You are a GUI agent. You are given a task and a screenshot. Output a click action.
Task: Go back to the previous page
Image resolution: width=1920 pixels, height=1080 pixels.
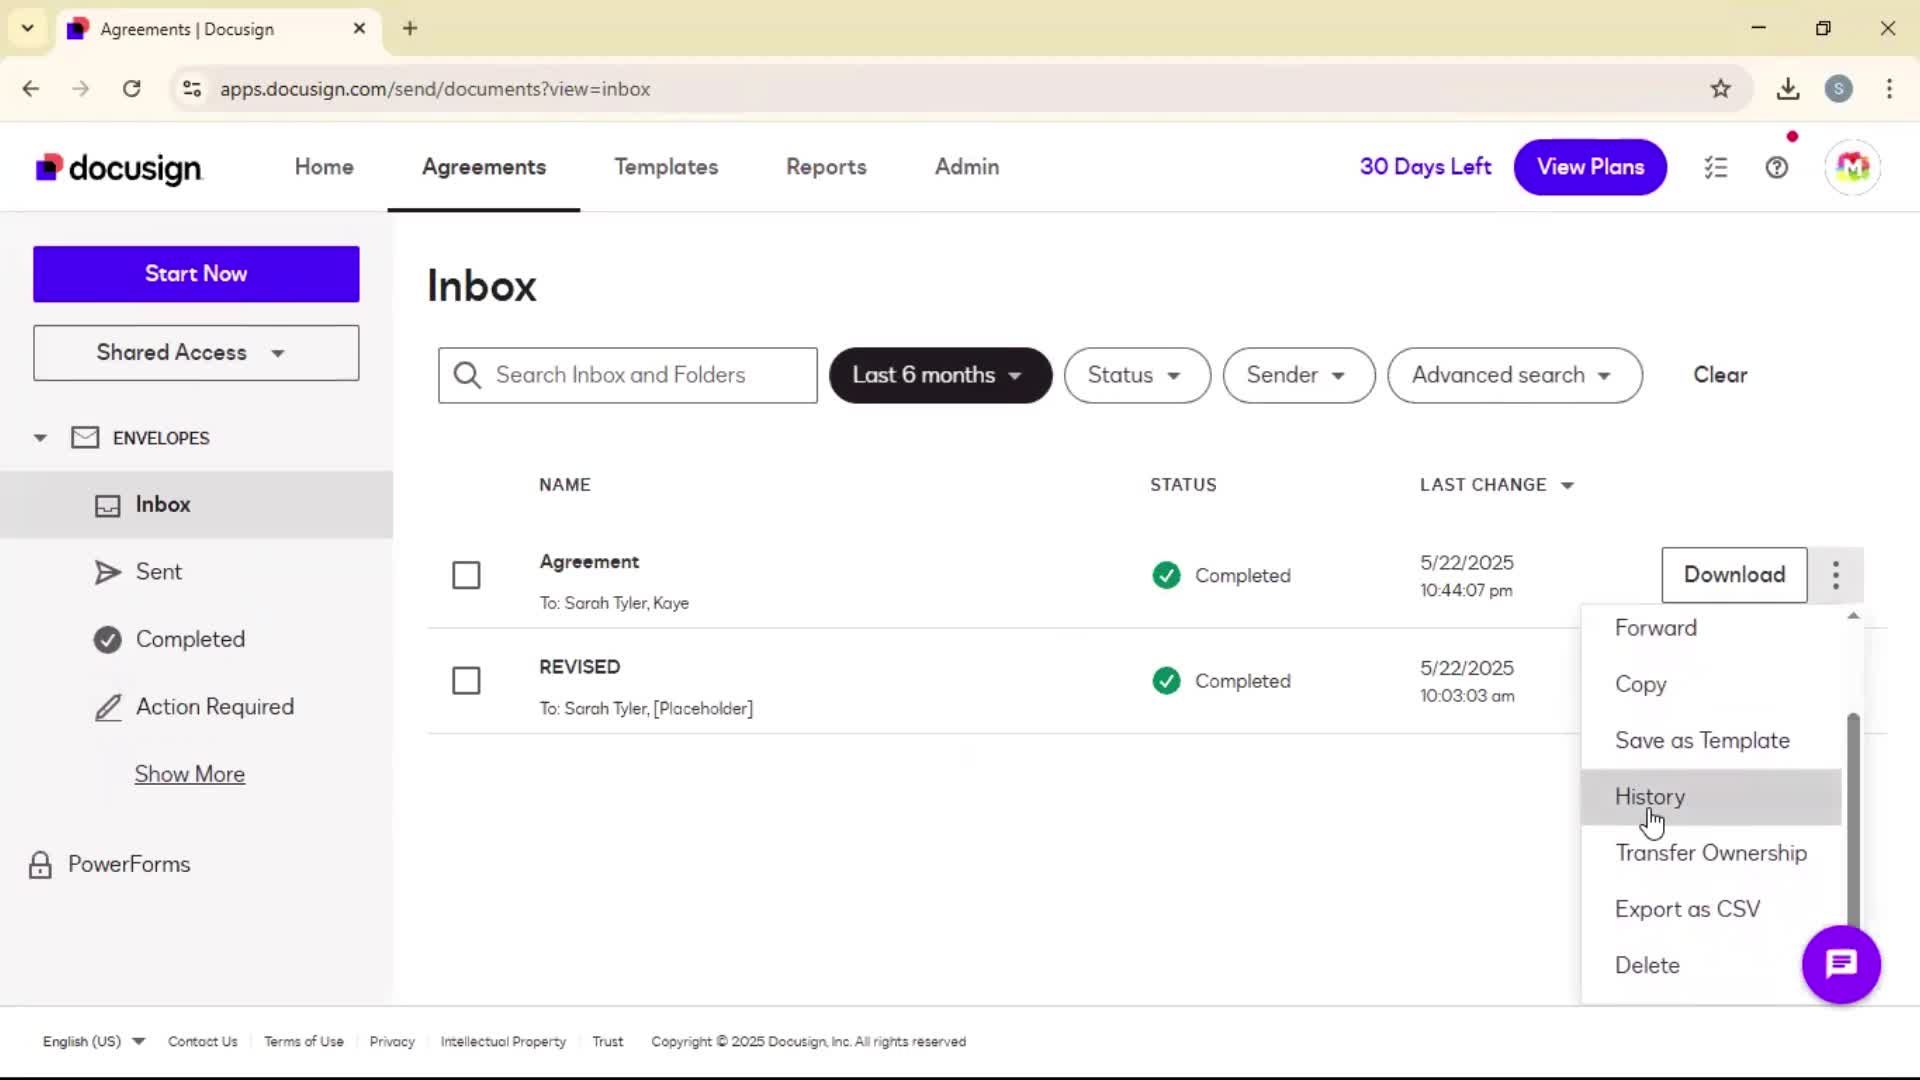[31, 89]
